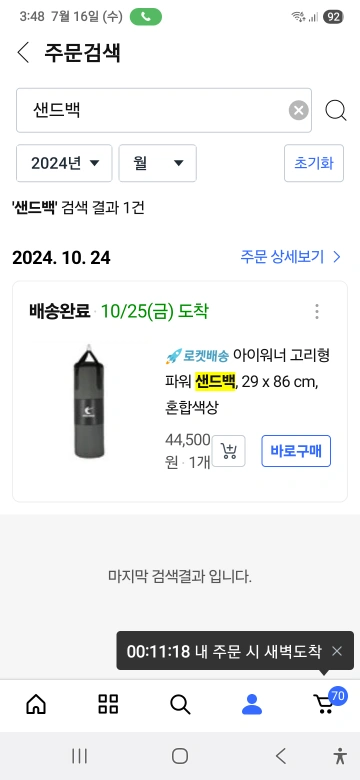Clear the 샌드백 search text
Screen dimensions: 360x780
[298, 110]
